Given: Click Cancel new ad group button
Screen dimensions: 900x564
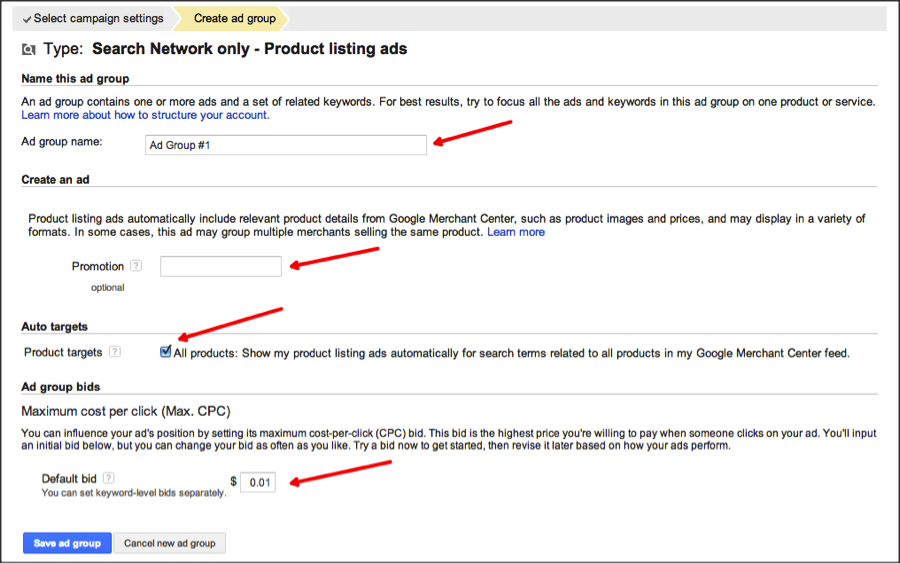Looking at the screenshot, I should pos(169,543).
